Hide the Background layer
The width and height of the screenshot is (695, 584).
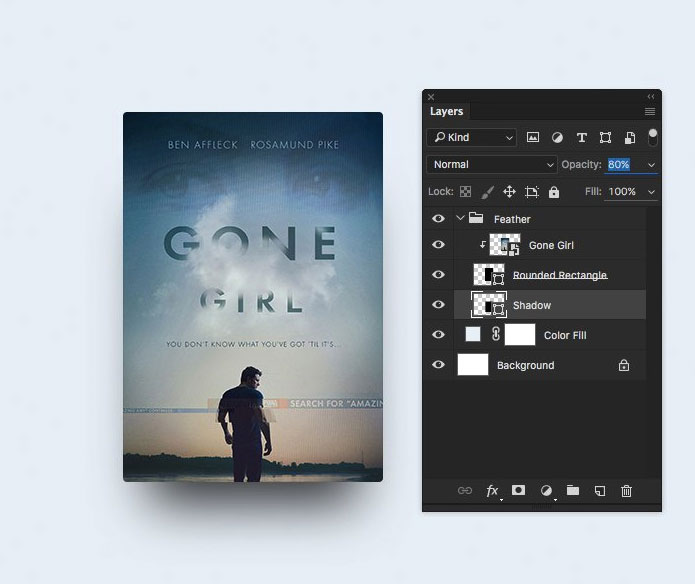(x=438, y=365)
